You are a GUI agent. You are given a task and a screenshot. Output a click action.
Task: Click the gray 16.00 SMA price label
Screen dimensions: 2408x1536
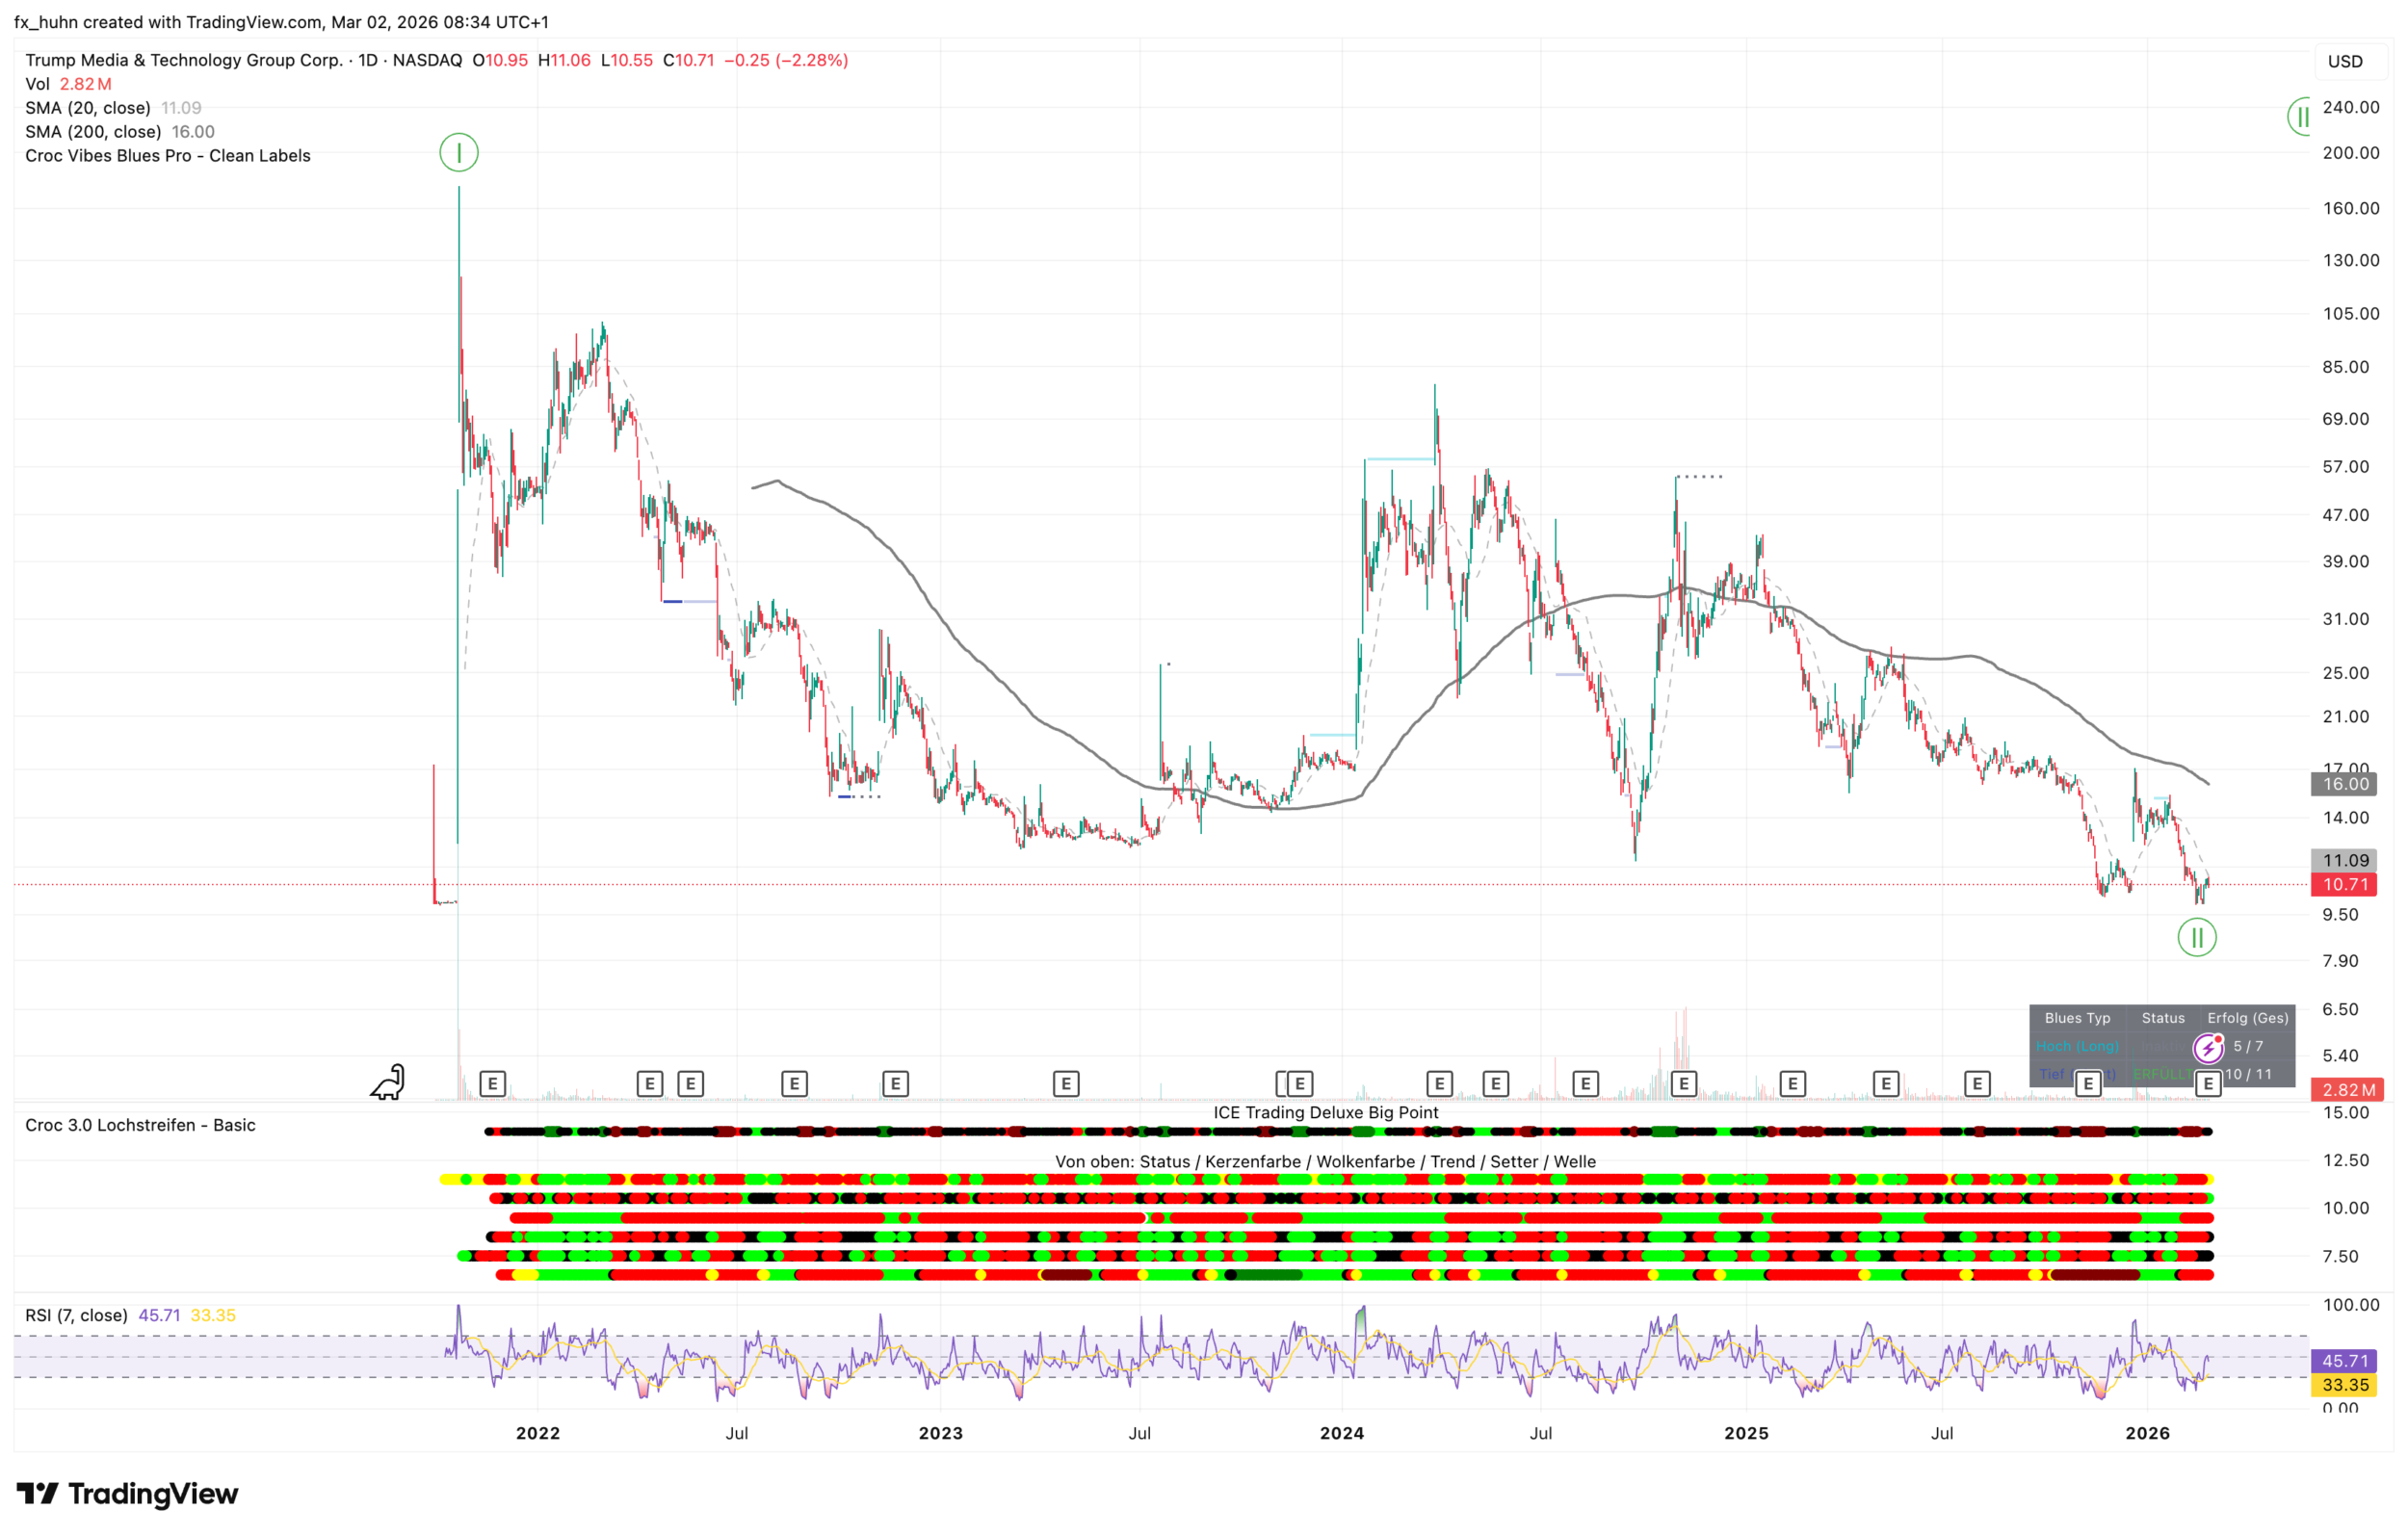[2345, 785]
